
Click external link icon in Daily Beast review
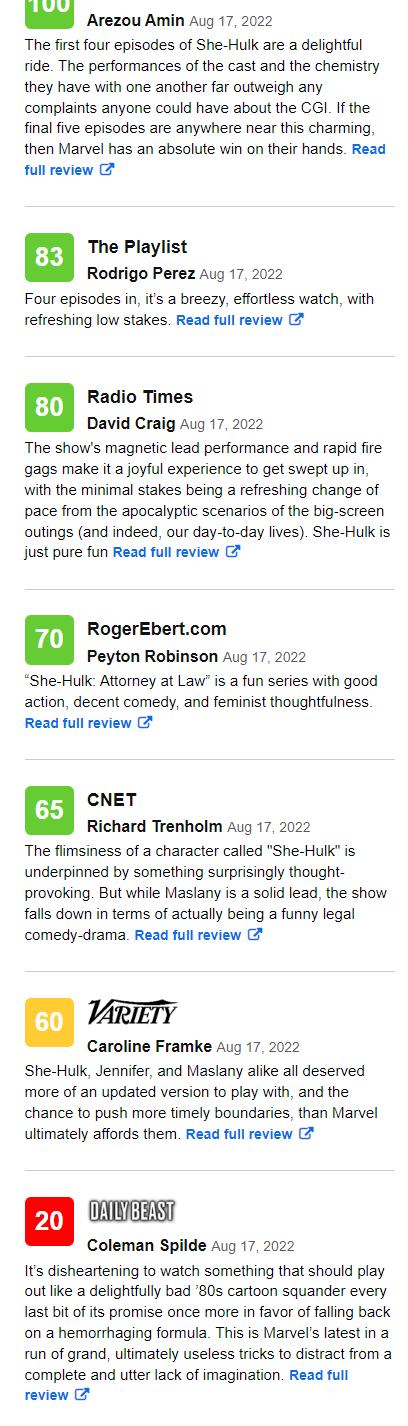pos(82,1395)
